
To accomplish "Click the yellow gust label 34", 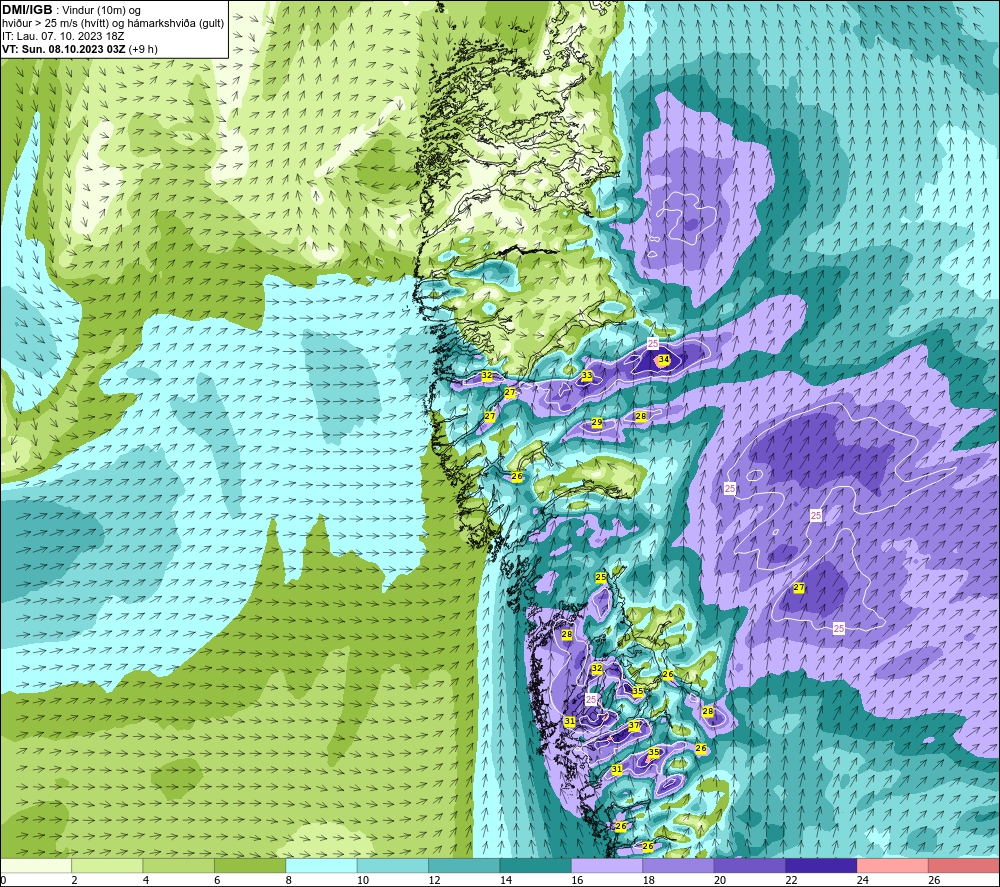I will click(663, 360).
